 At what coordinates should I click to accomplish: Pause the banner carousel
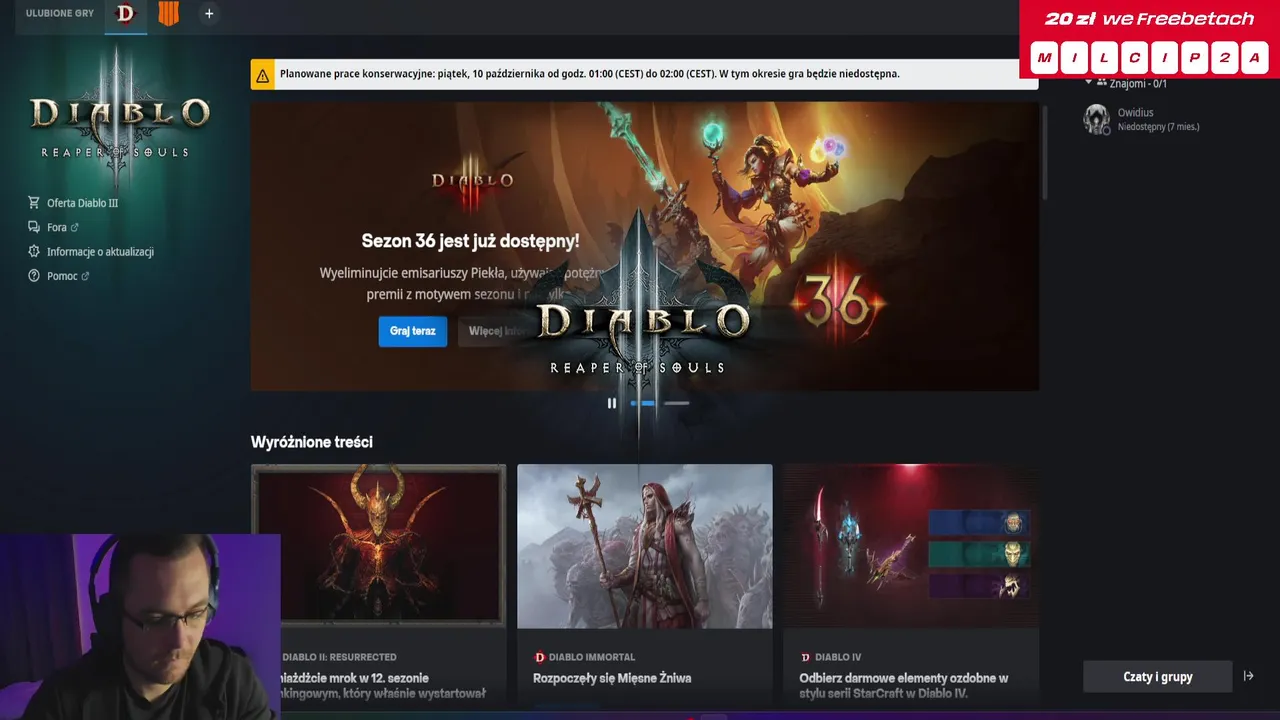[x=612, y=403]
